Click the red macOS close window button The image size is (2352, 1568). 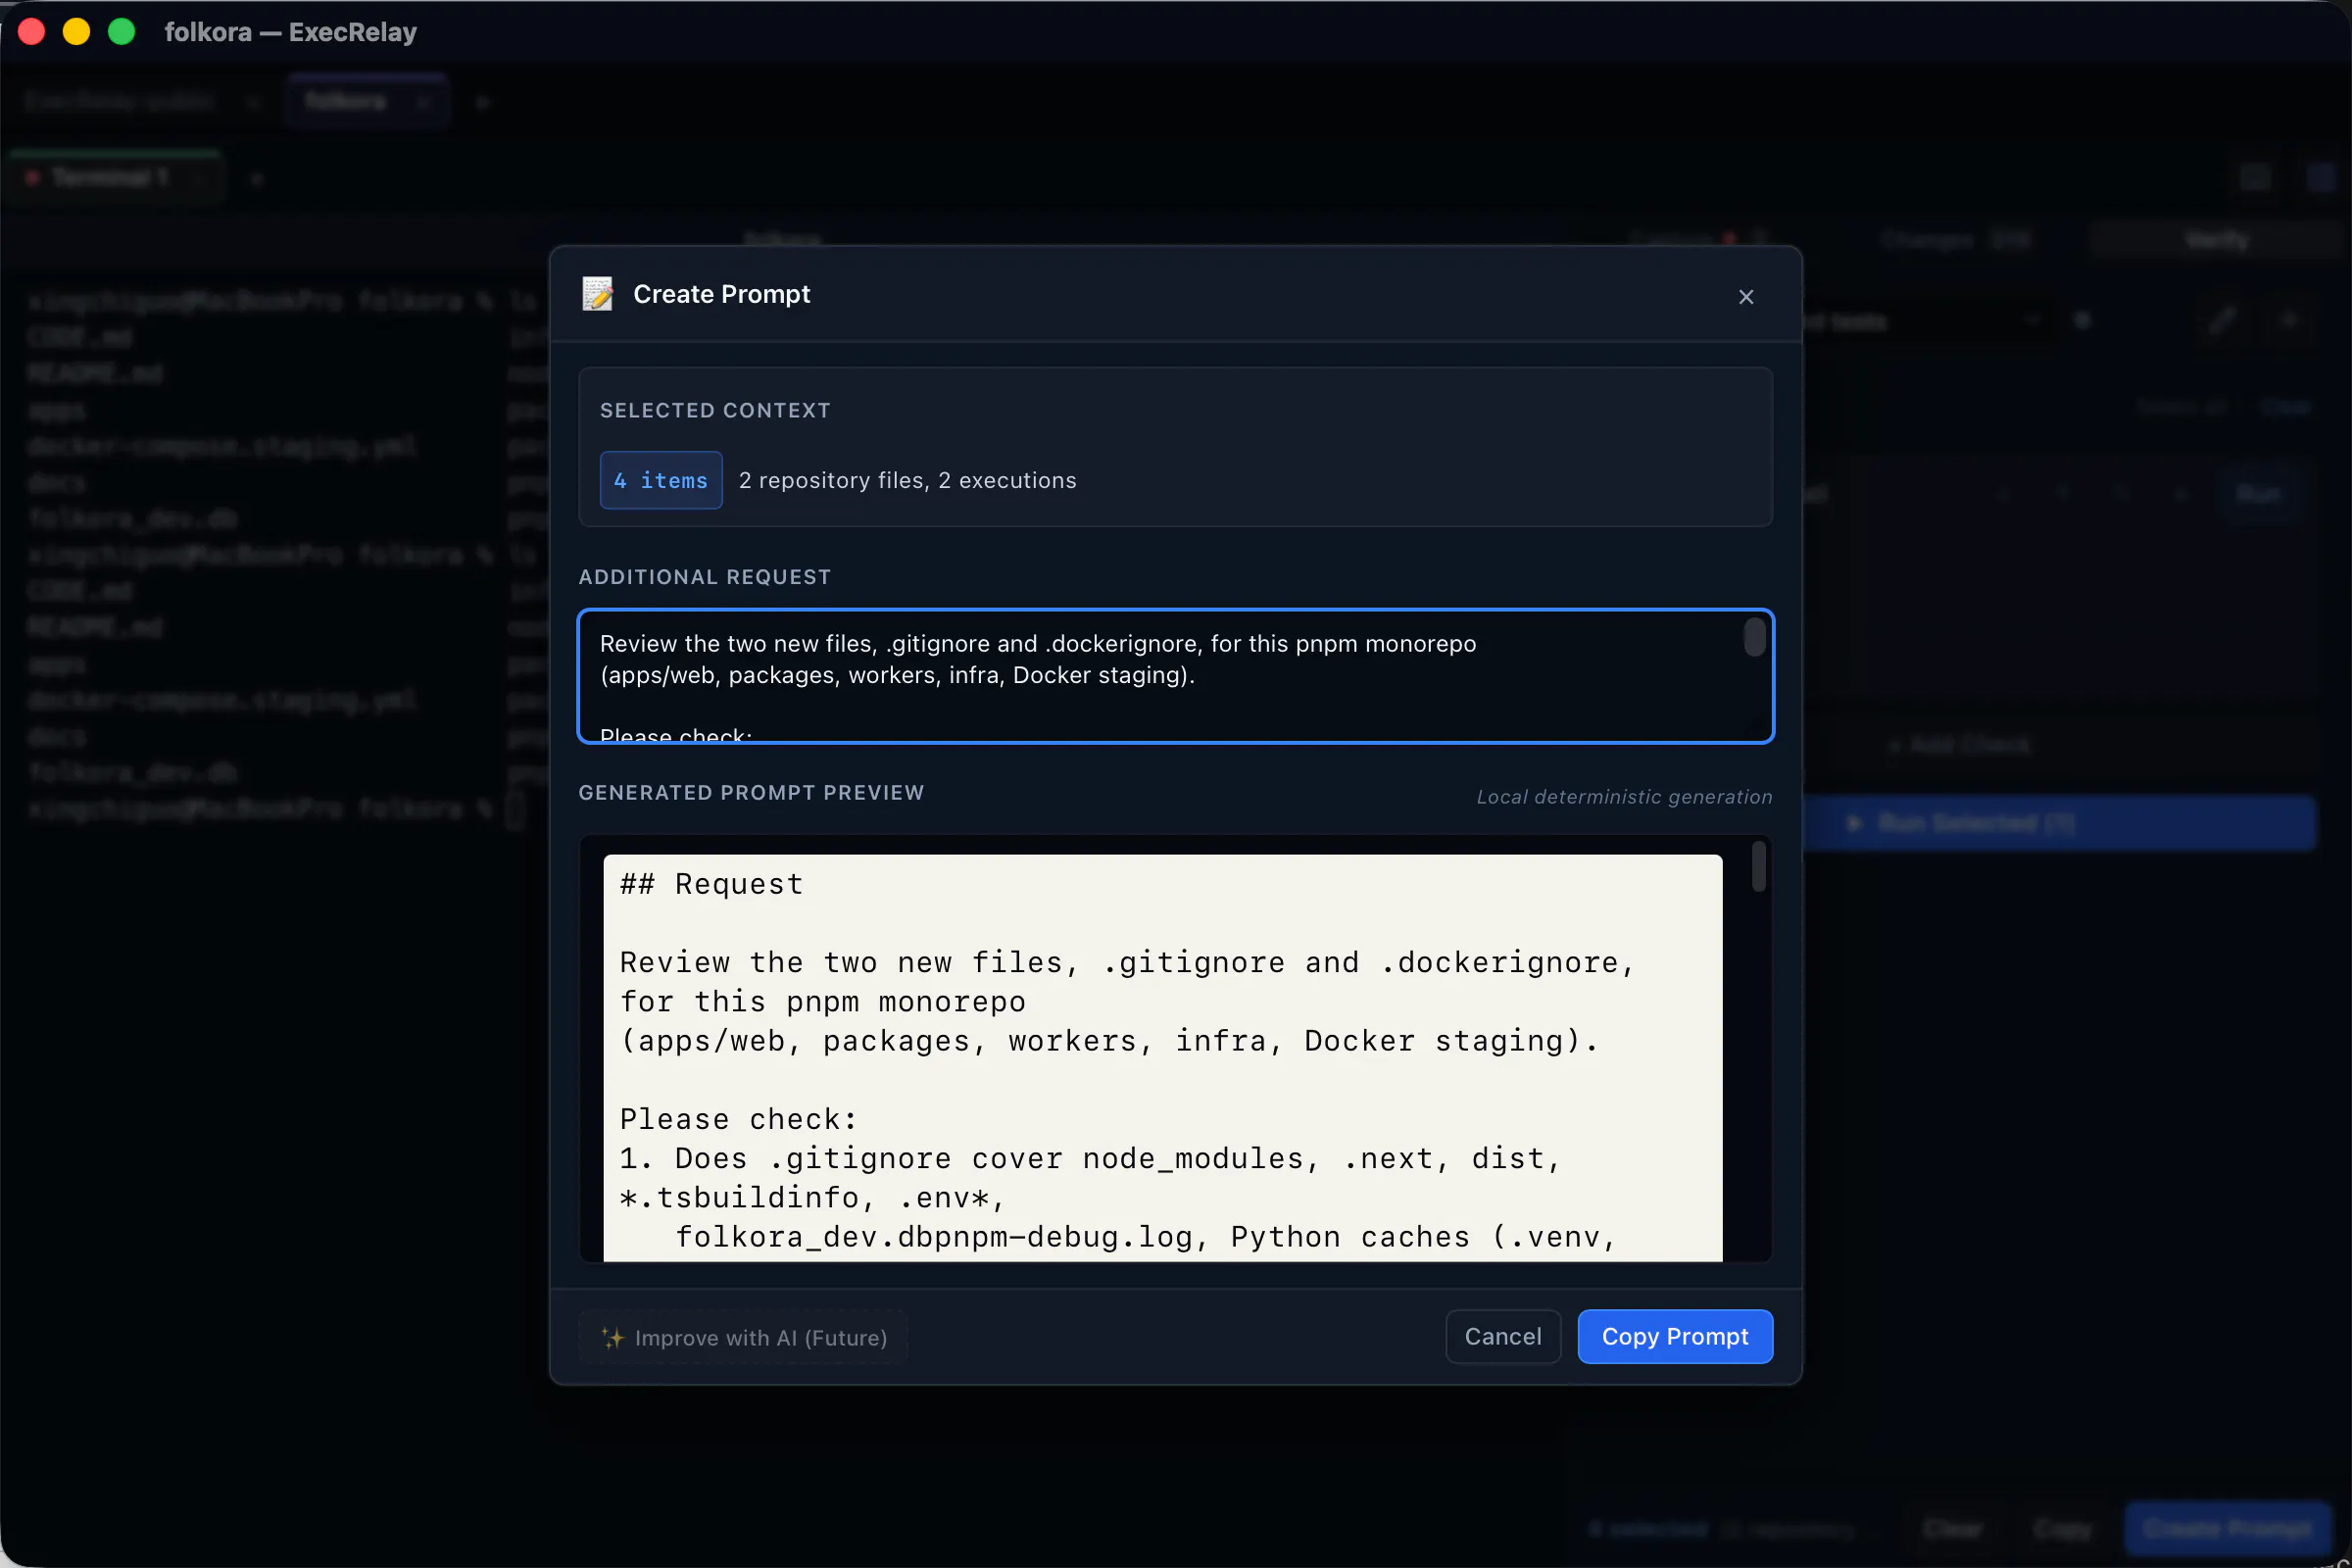32,32
